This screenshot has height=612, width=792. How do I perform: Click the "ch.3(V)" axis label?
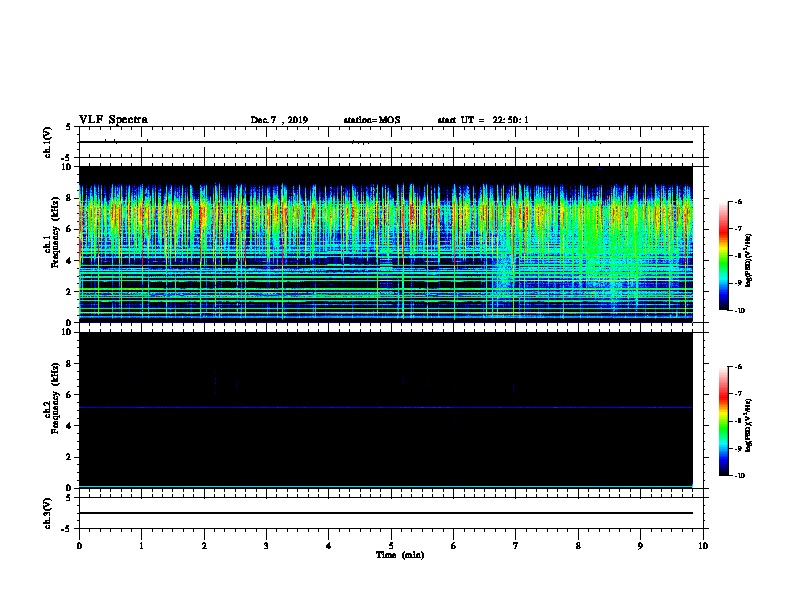(48, 513)
